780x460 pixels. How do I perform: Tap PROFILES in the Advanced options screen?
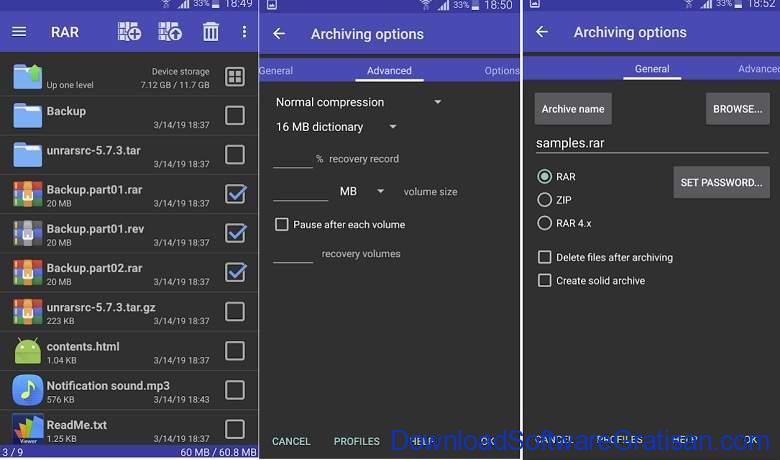pyautogui.click(x=357, y=441)
